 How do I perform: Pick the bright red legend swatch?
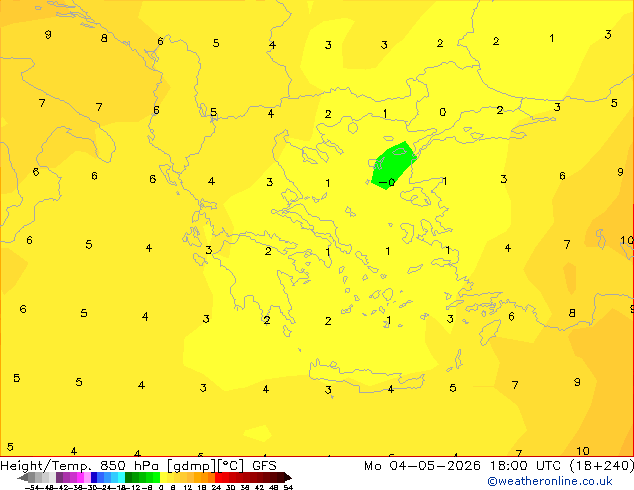tap(218, 477)
